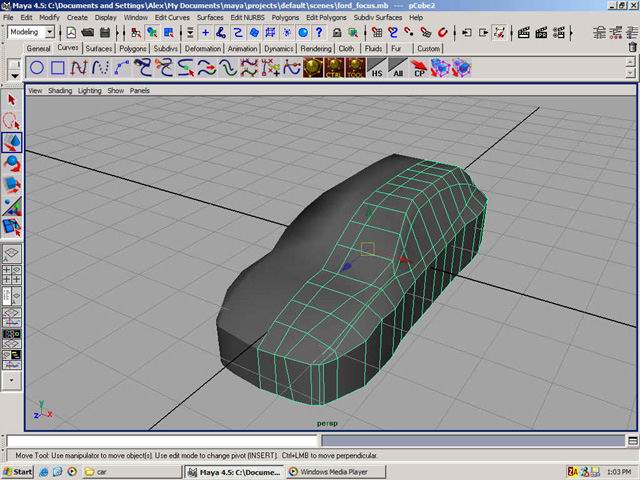This screenshot has width=640, height=480.
Task: Open the Edit Polygons menu
Action: pyautogui.click(x=326, y=18)
